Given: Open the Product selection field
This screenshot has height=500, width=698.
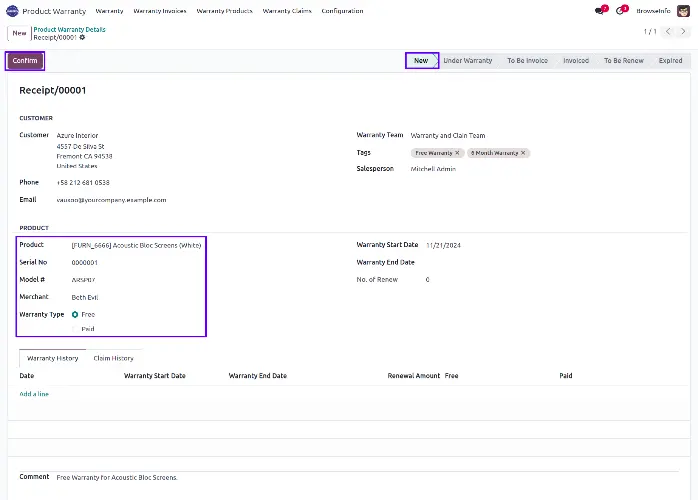Looking at the screenshot, I should pos(136,245).
